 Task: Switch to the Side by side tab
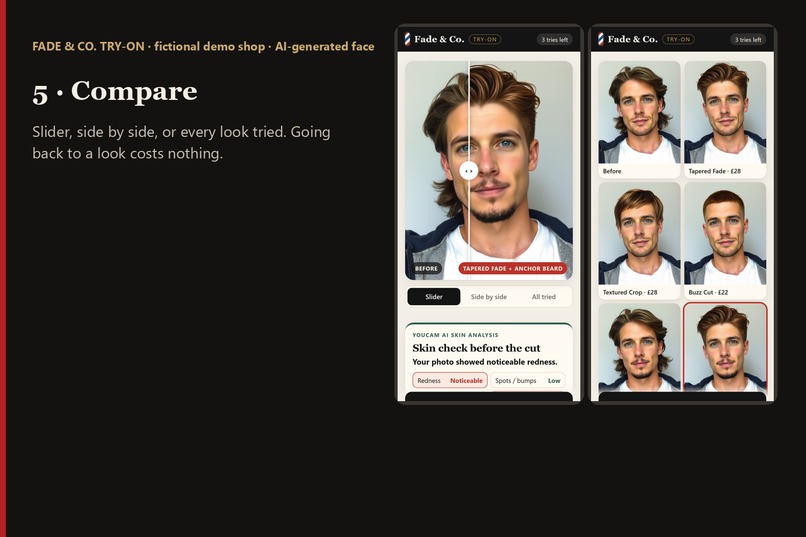[489, 297]
